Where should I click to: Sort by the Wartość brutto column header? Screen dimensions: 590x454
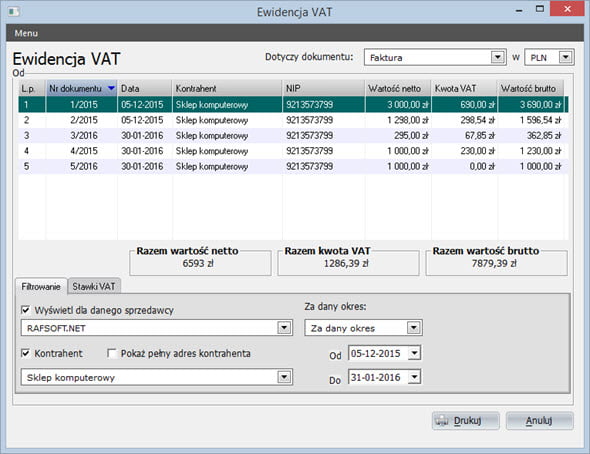point(531,88)
